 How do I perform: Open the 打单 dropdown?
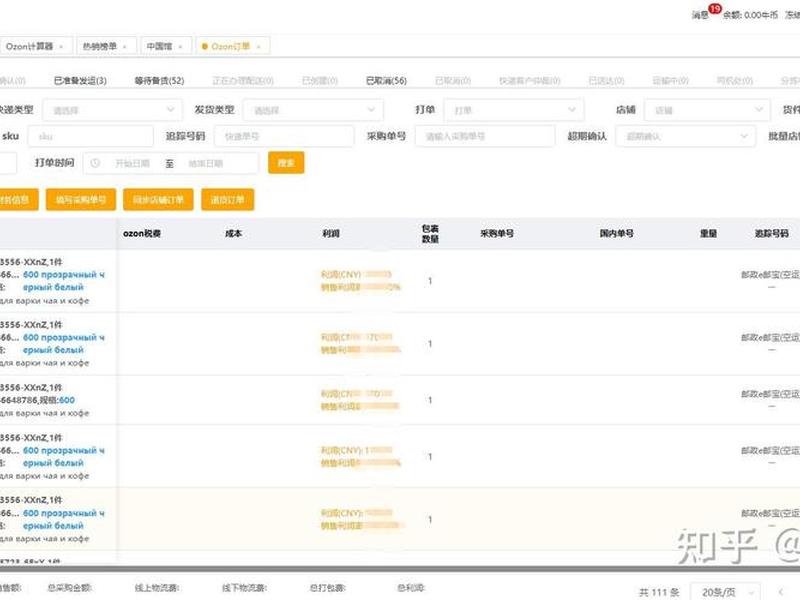point(514,110)
